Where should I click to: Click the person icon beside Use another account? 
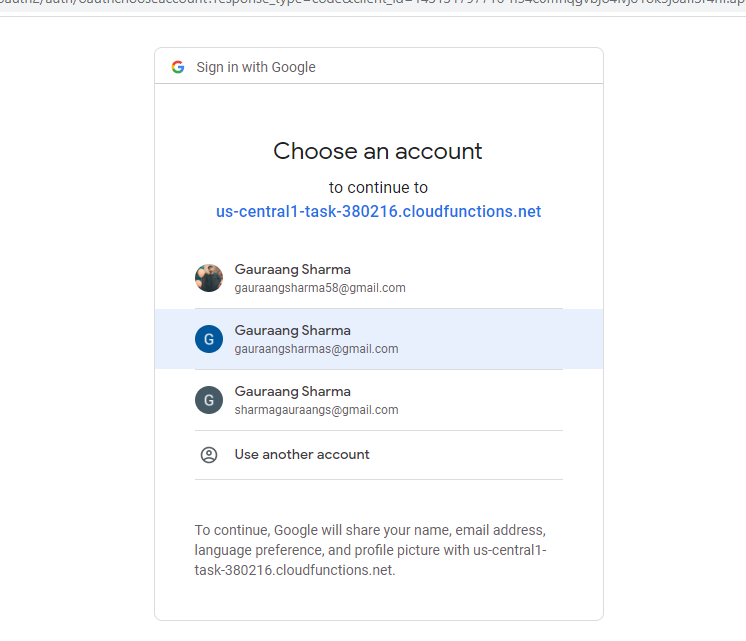point(209,455)
